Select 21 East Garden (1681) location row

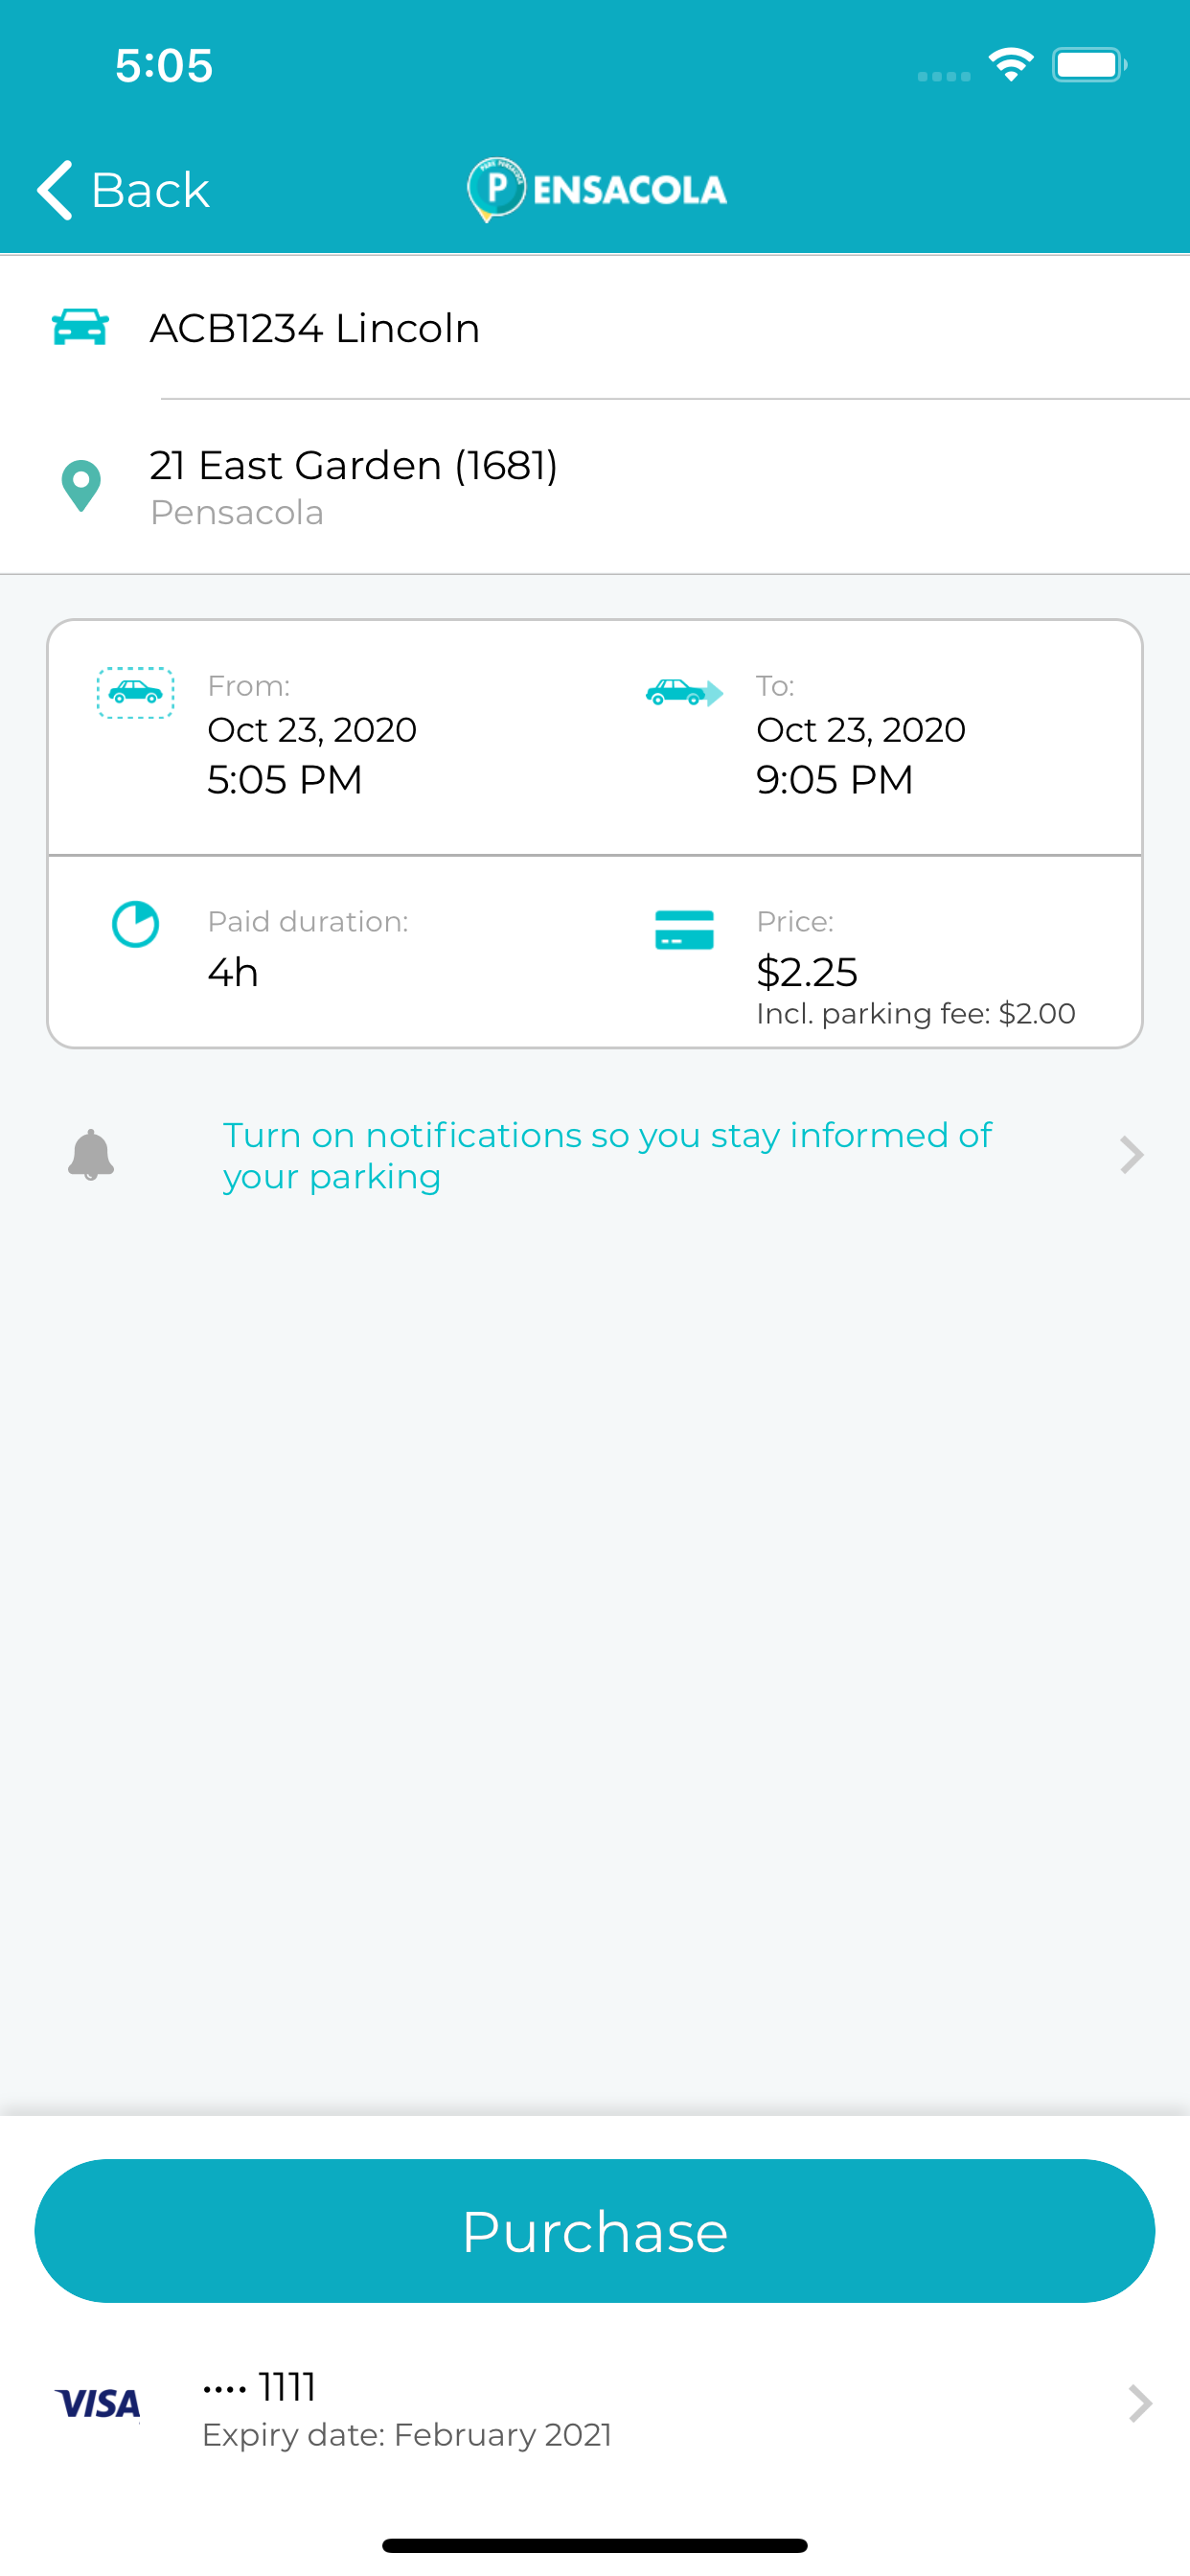click(595, 487)
